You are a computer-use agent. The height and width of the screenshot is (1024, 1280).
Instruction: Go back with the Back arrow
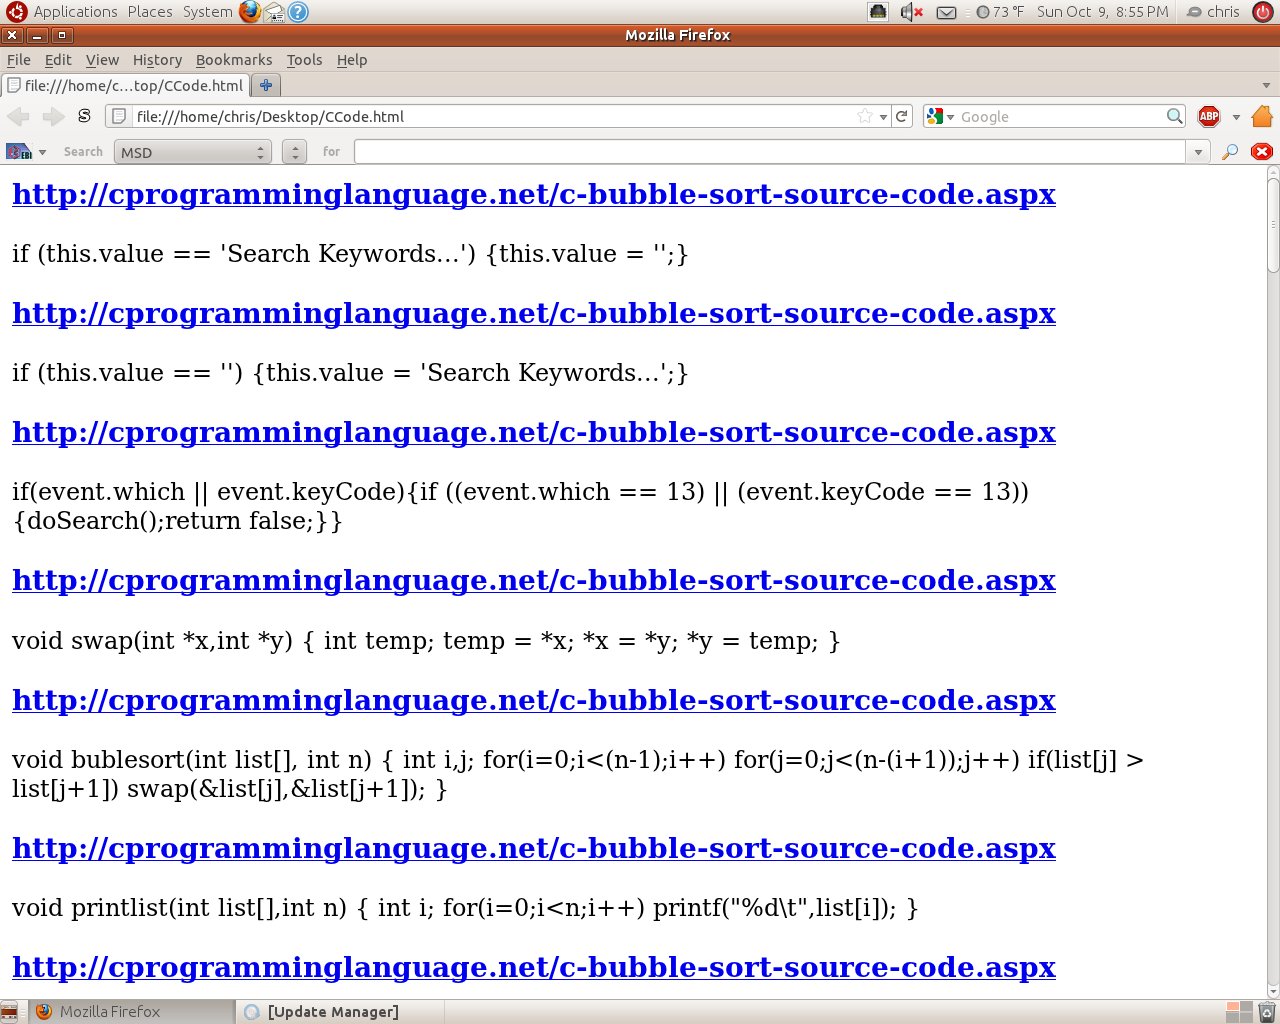19,117
